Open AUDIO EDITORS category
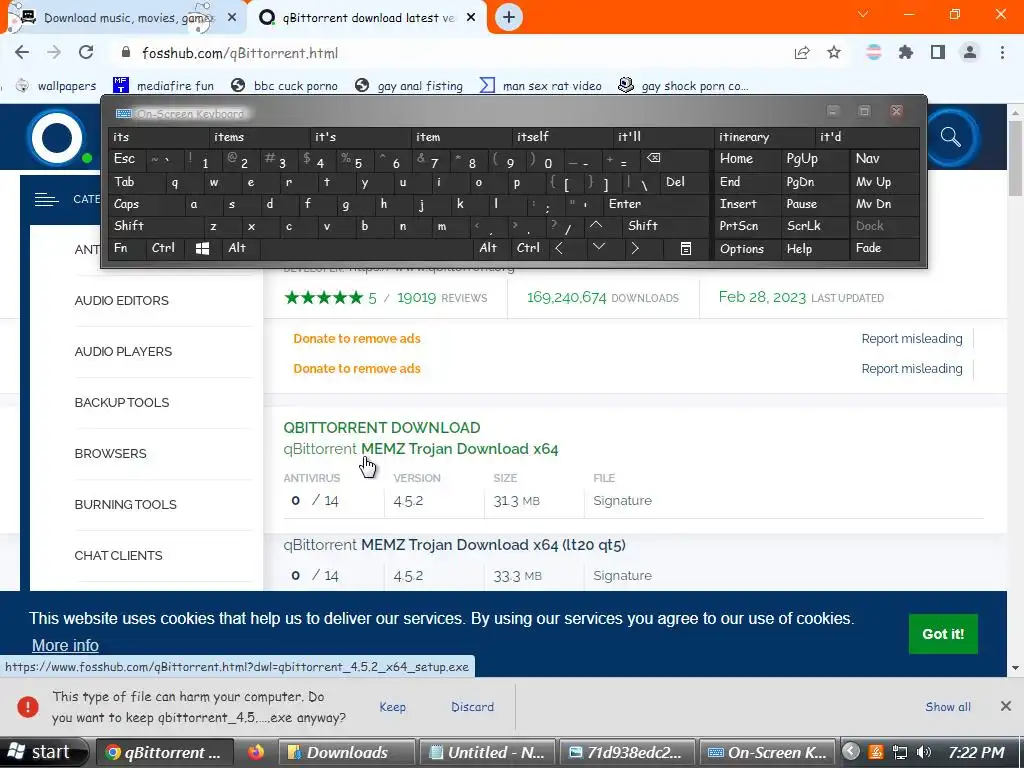 pos(121,300)
